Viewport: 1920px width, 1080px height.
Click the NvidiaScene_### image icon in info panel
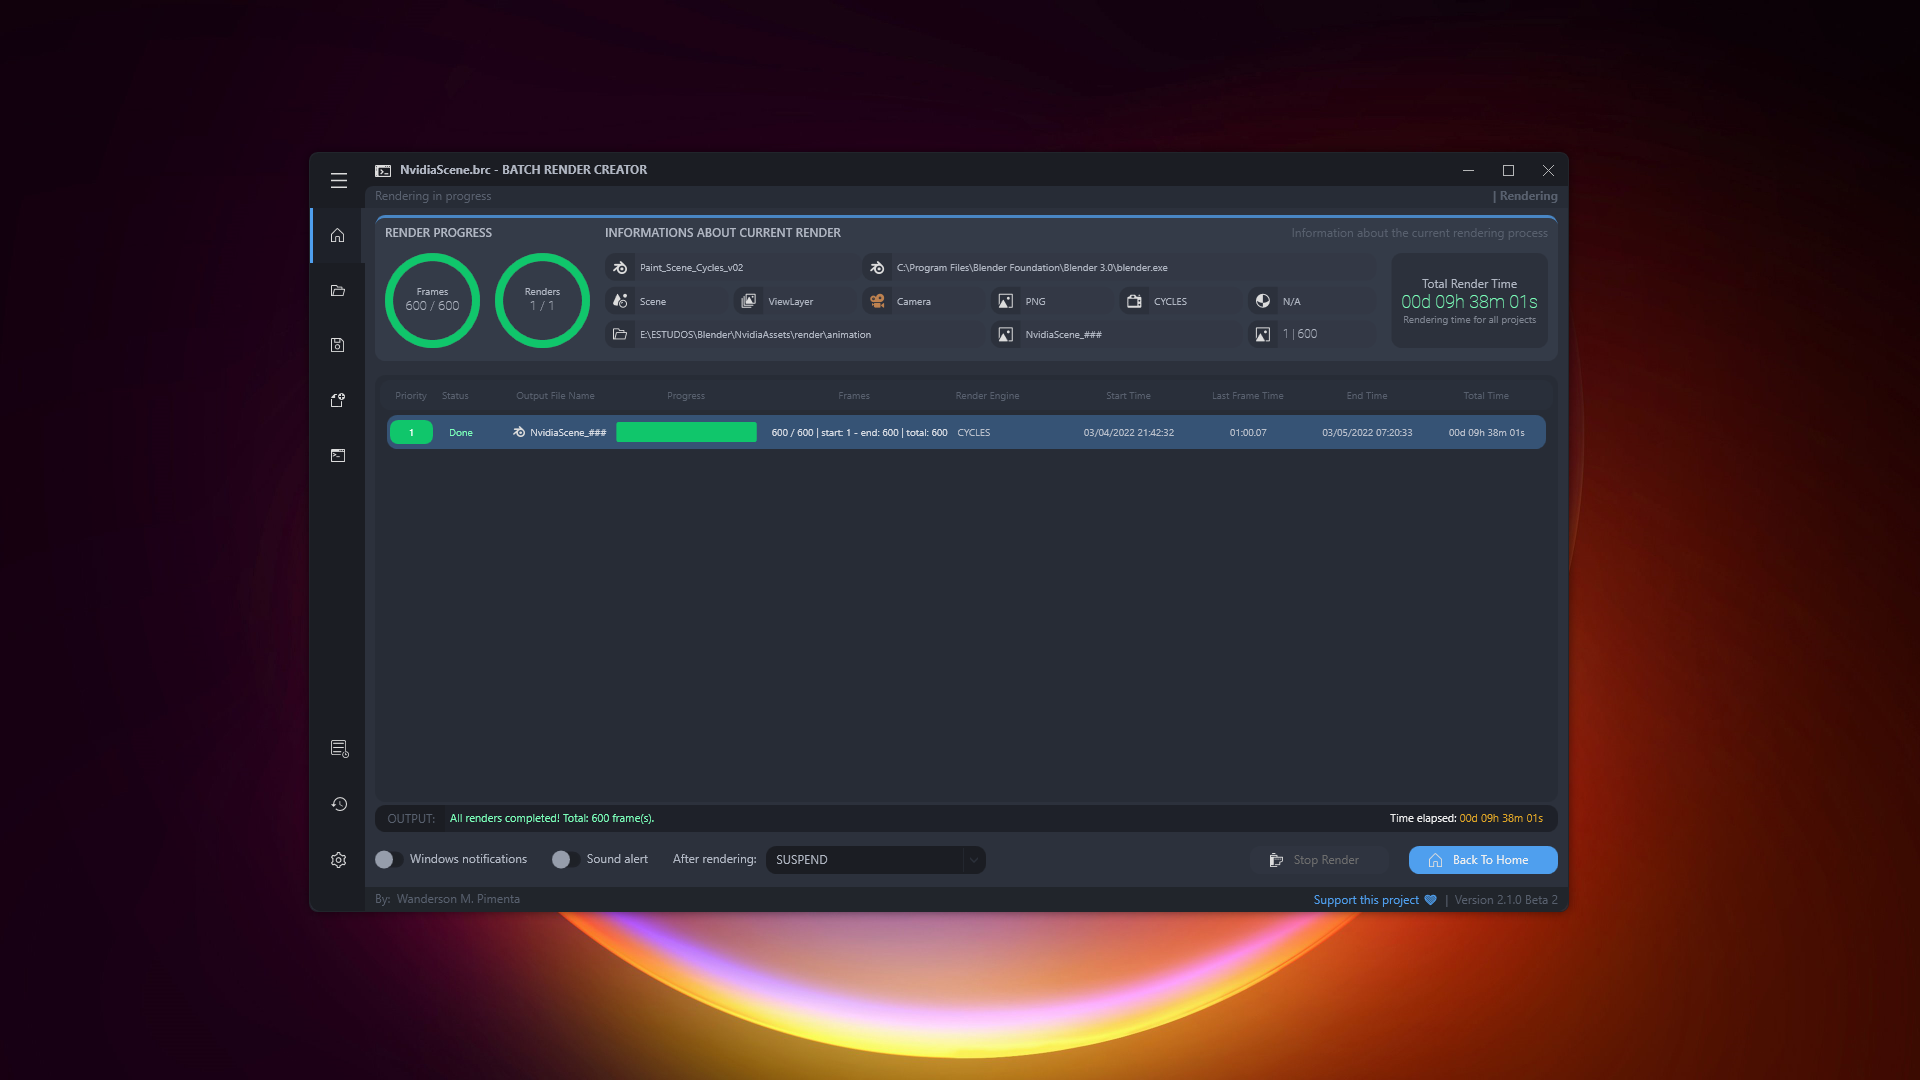[x=1006, y=334]
